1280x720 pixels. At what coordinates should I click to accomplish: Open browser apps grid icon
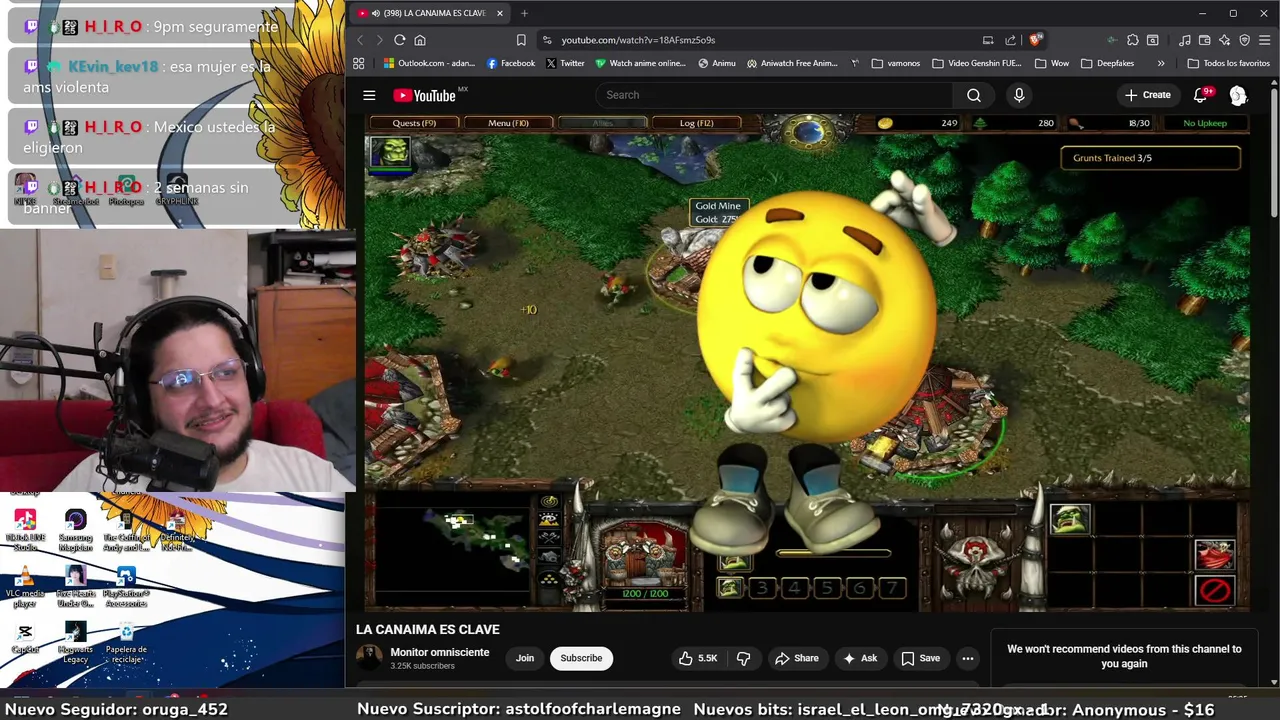(x=359, y=63)
